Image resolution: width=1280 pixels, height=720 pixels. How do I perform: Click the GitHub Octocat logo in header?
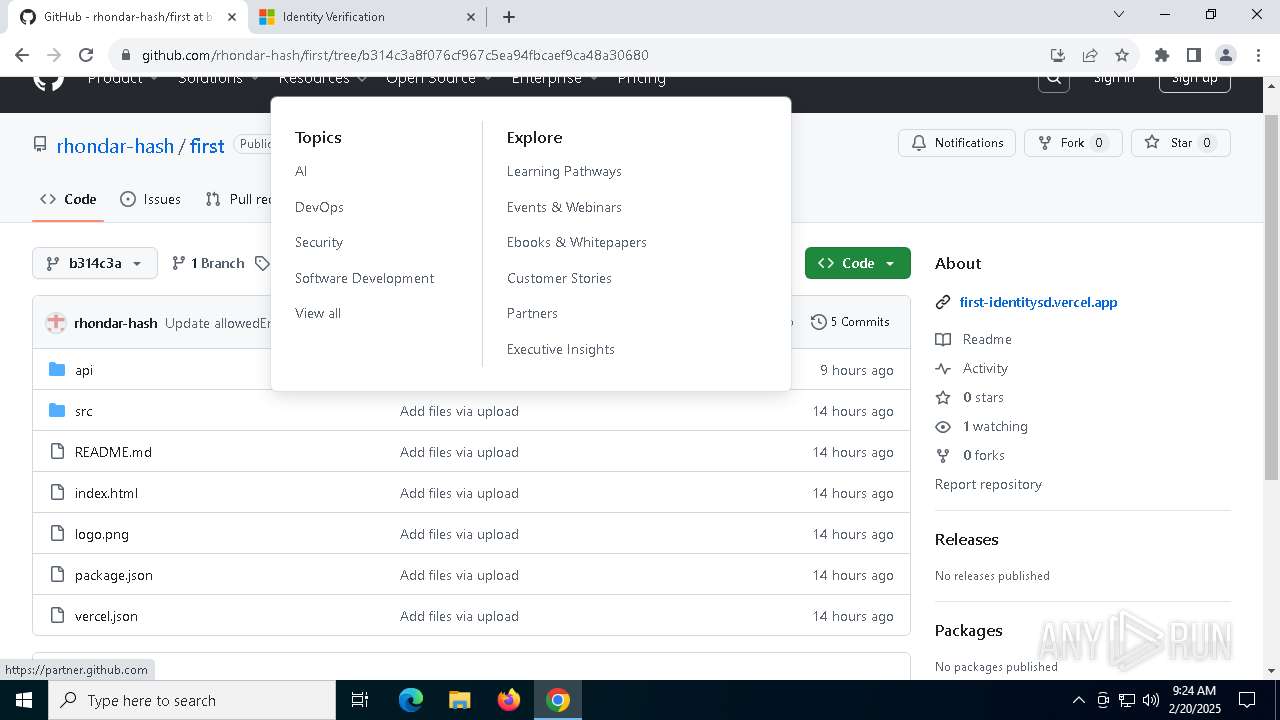[x=48, y=82]
